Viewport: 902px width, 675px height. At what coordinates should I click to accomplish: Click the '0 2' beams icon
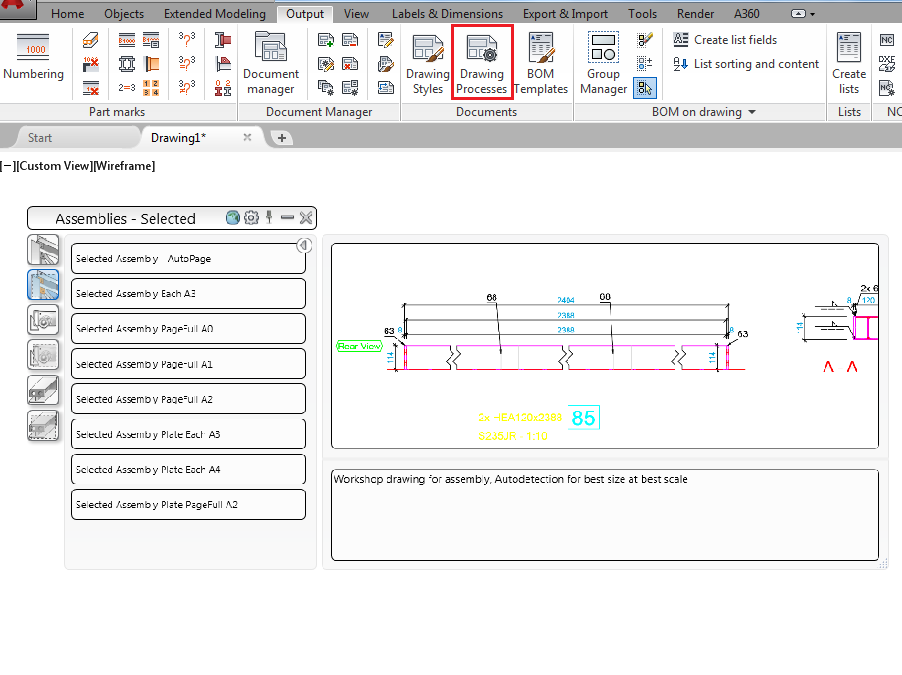pyautogui.click(x=223, y=88)
